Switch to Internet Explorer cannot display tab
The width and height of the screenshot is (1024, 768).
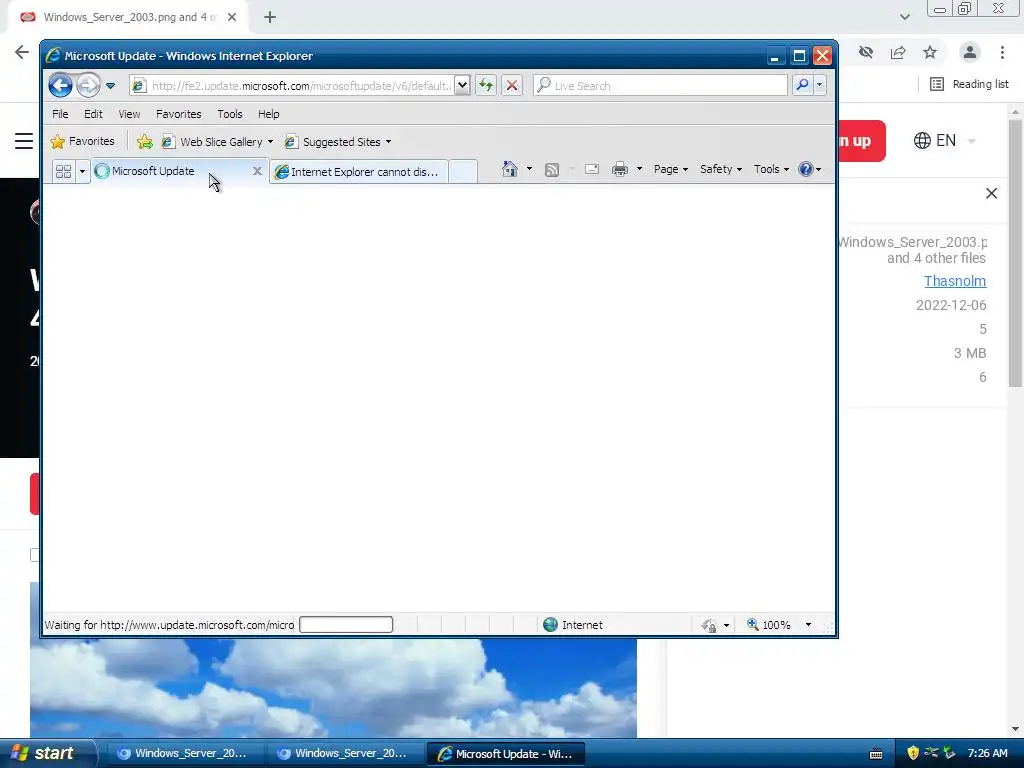(359, 172)
